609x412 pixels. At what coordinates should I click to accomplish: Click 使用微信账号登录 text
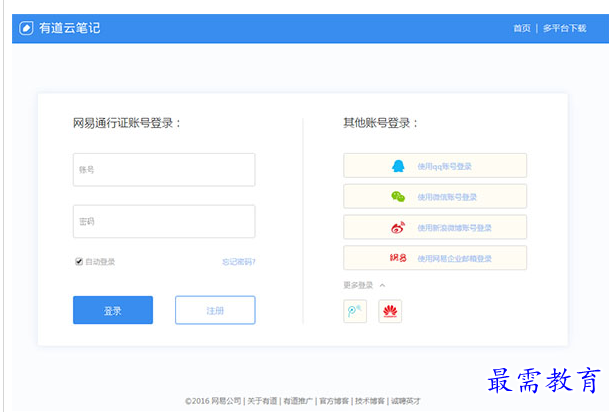click(x=447, y=197)
